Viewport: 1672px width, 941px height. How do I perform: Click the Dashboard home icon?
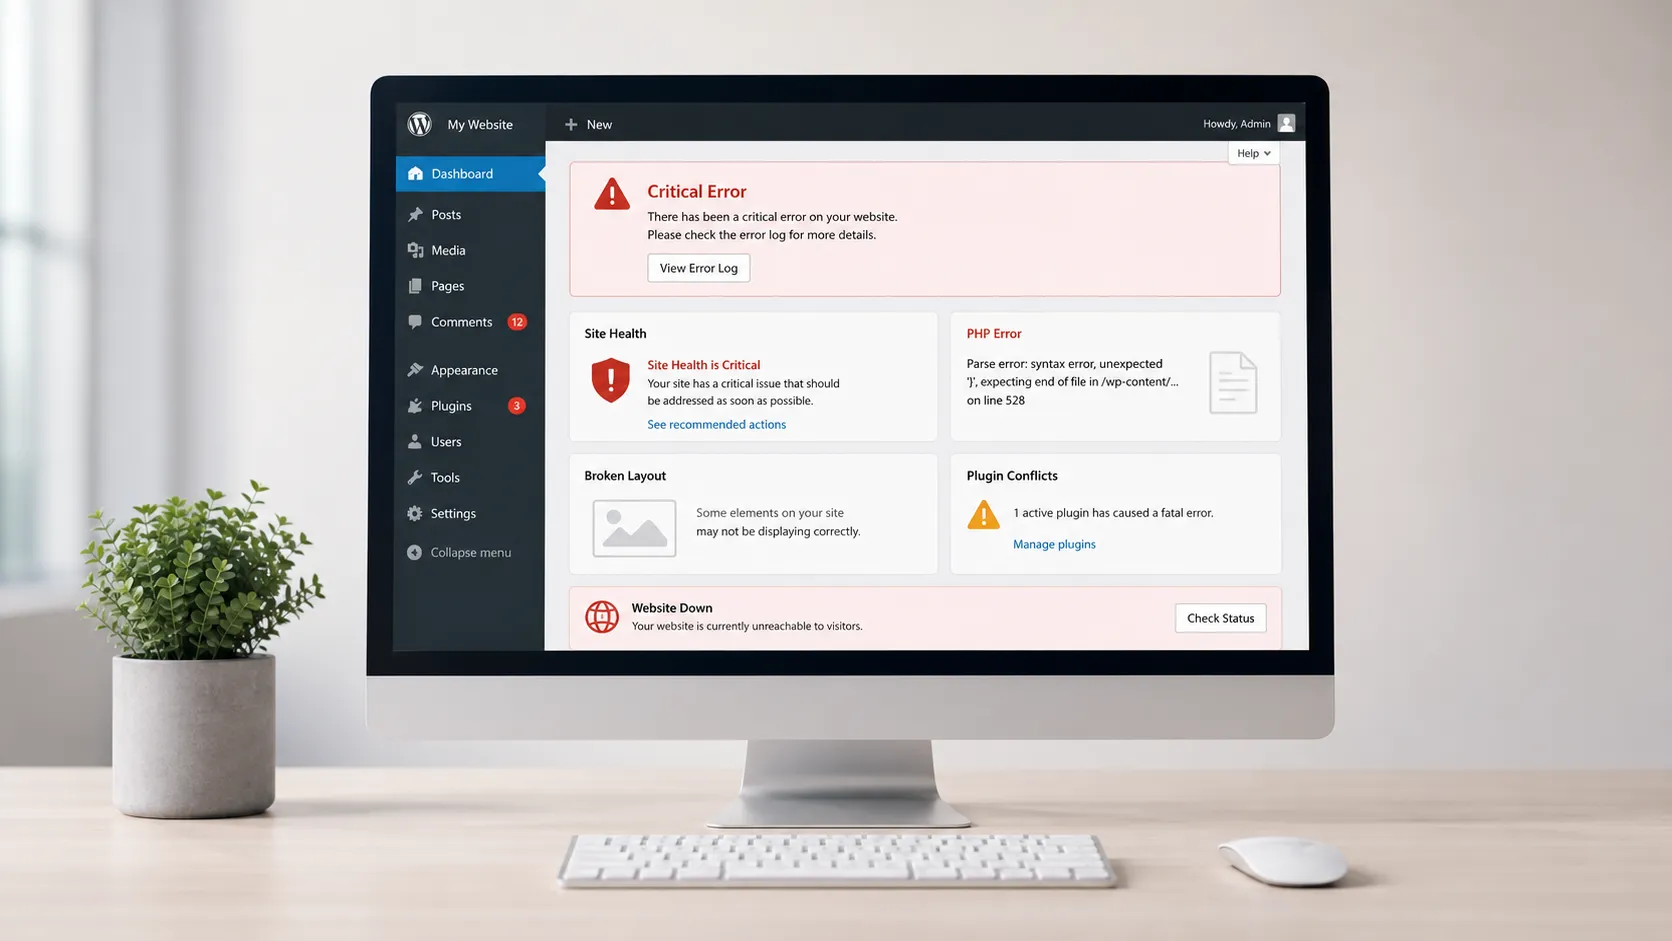415,173
